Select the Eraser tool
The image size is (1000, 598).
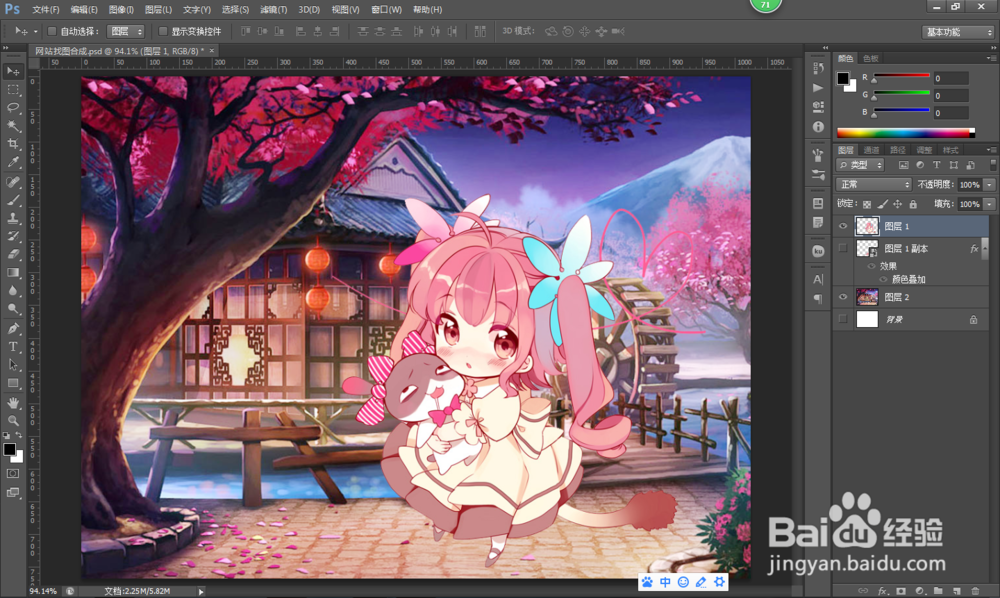pos(13,254)
